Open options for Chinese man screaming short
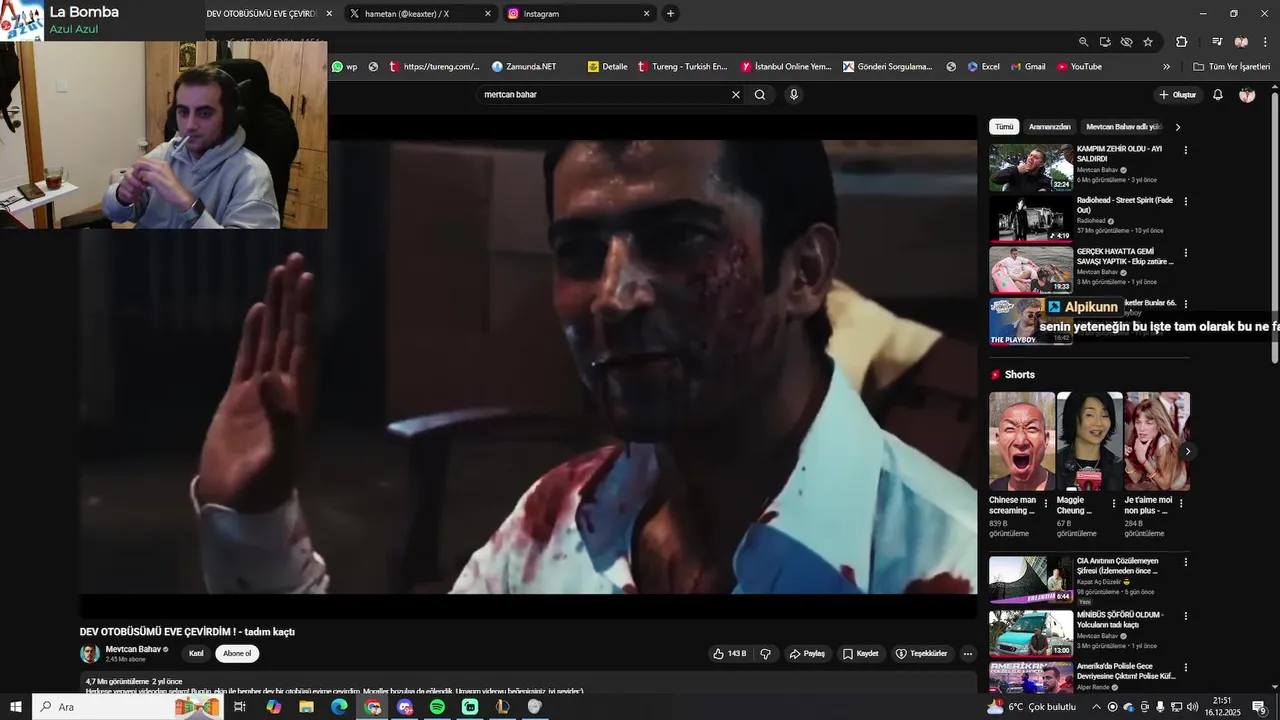This screenshot has height=720, width=1280. click(1046, 503)
